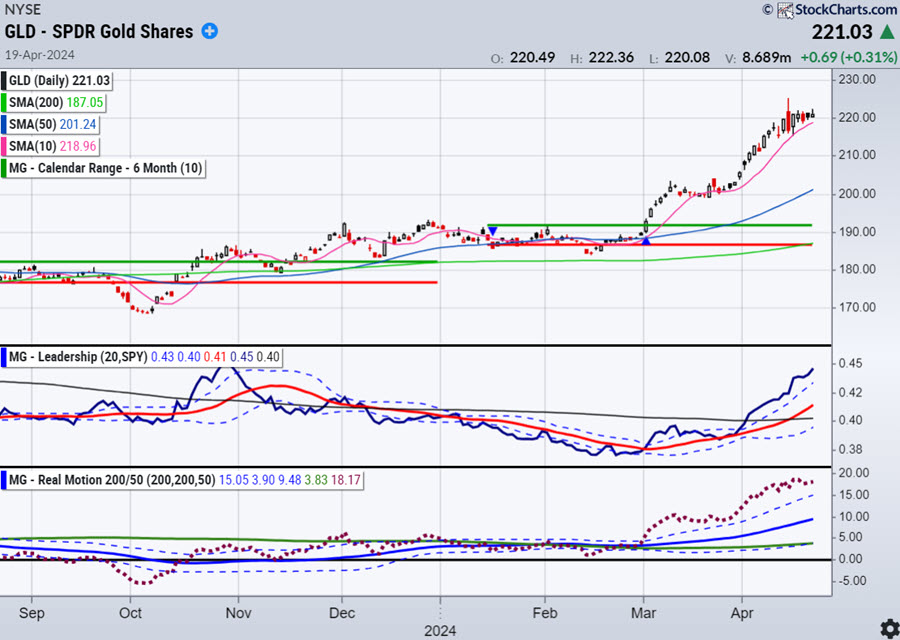Click the blue swatch beside SMA(50)
The width and height of the screenshot is (900, 640).
(x=6, y=124)
